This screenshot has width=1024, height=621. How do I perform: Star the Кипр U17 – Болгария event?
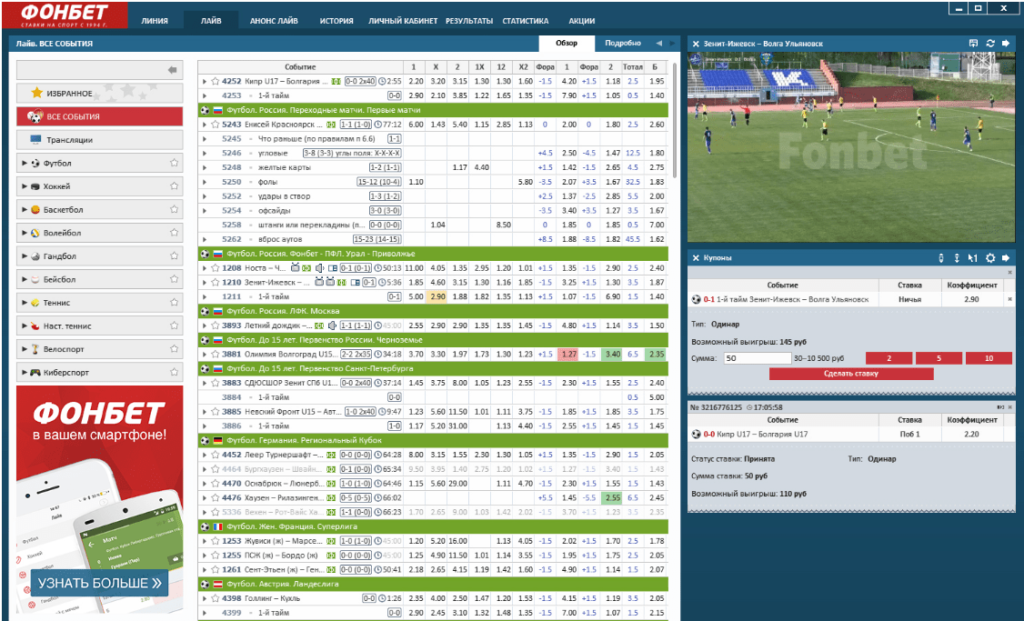click(214, 81)
